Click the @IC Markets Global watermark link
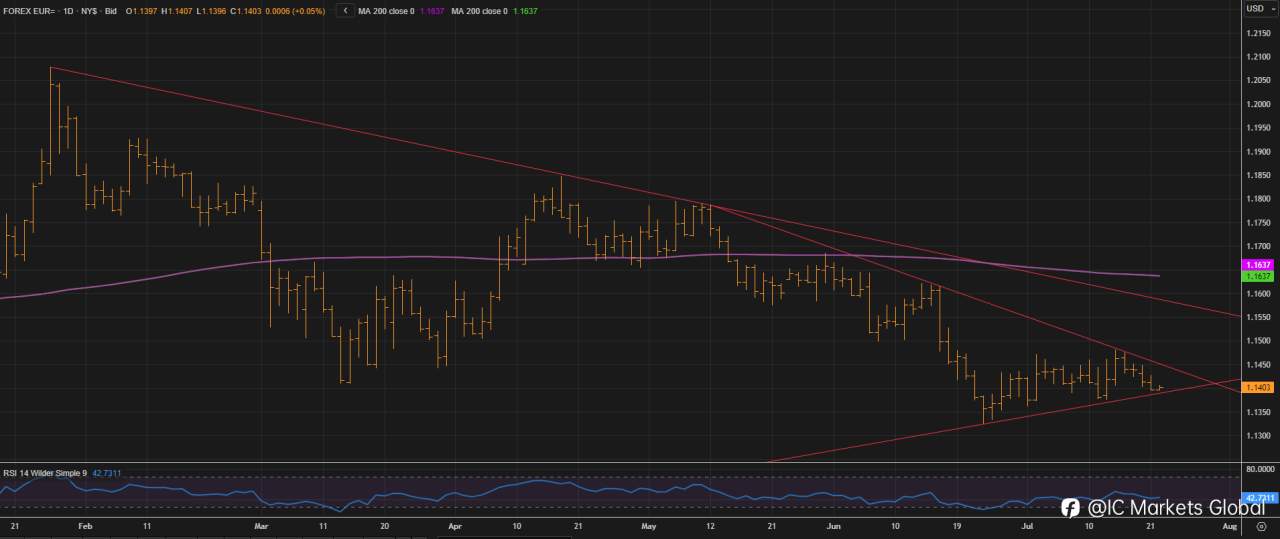The height and width of the screenshot is (539, 1280). tap(1176, 508)
